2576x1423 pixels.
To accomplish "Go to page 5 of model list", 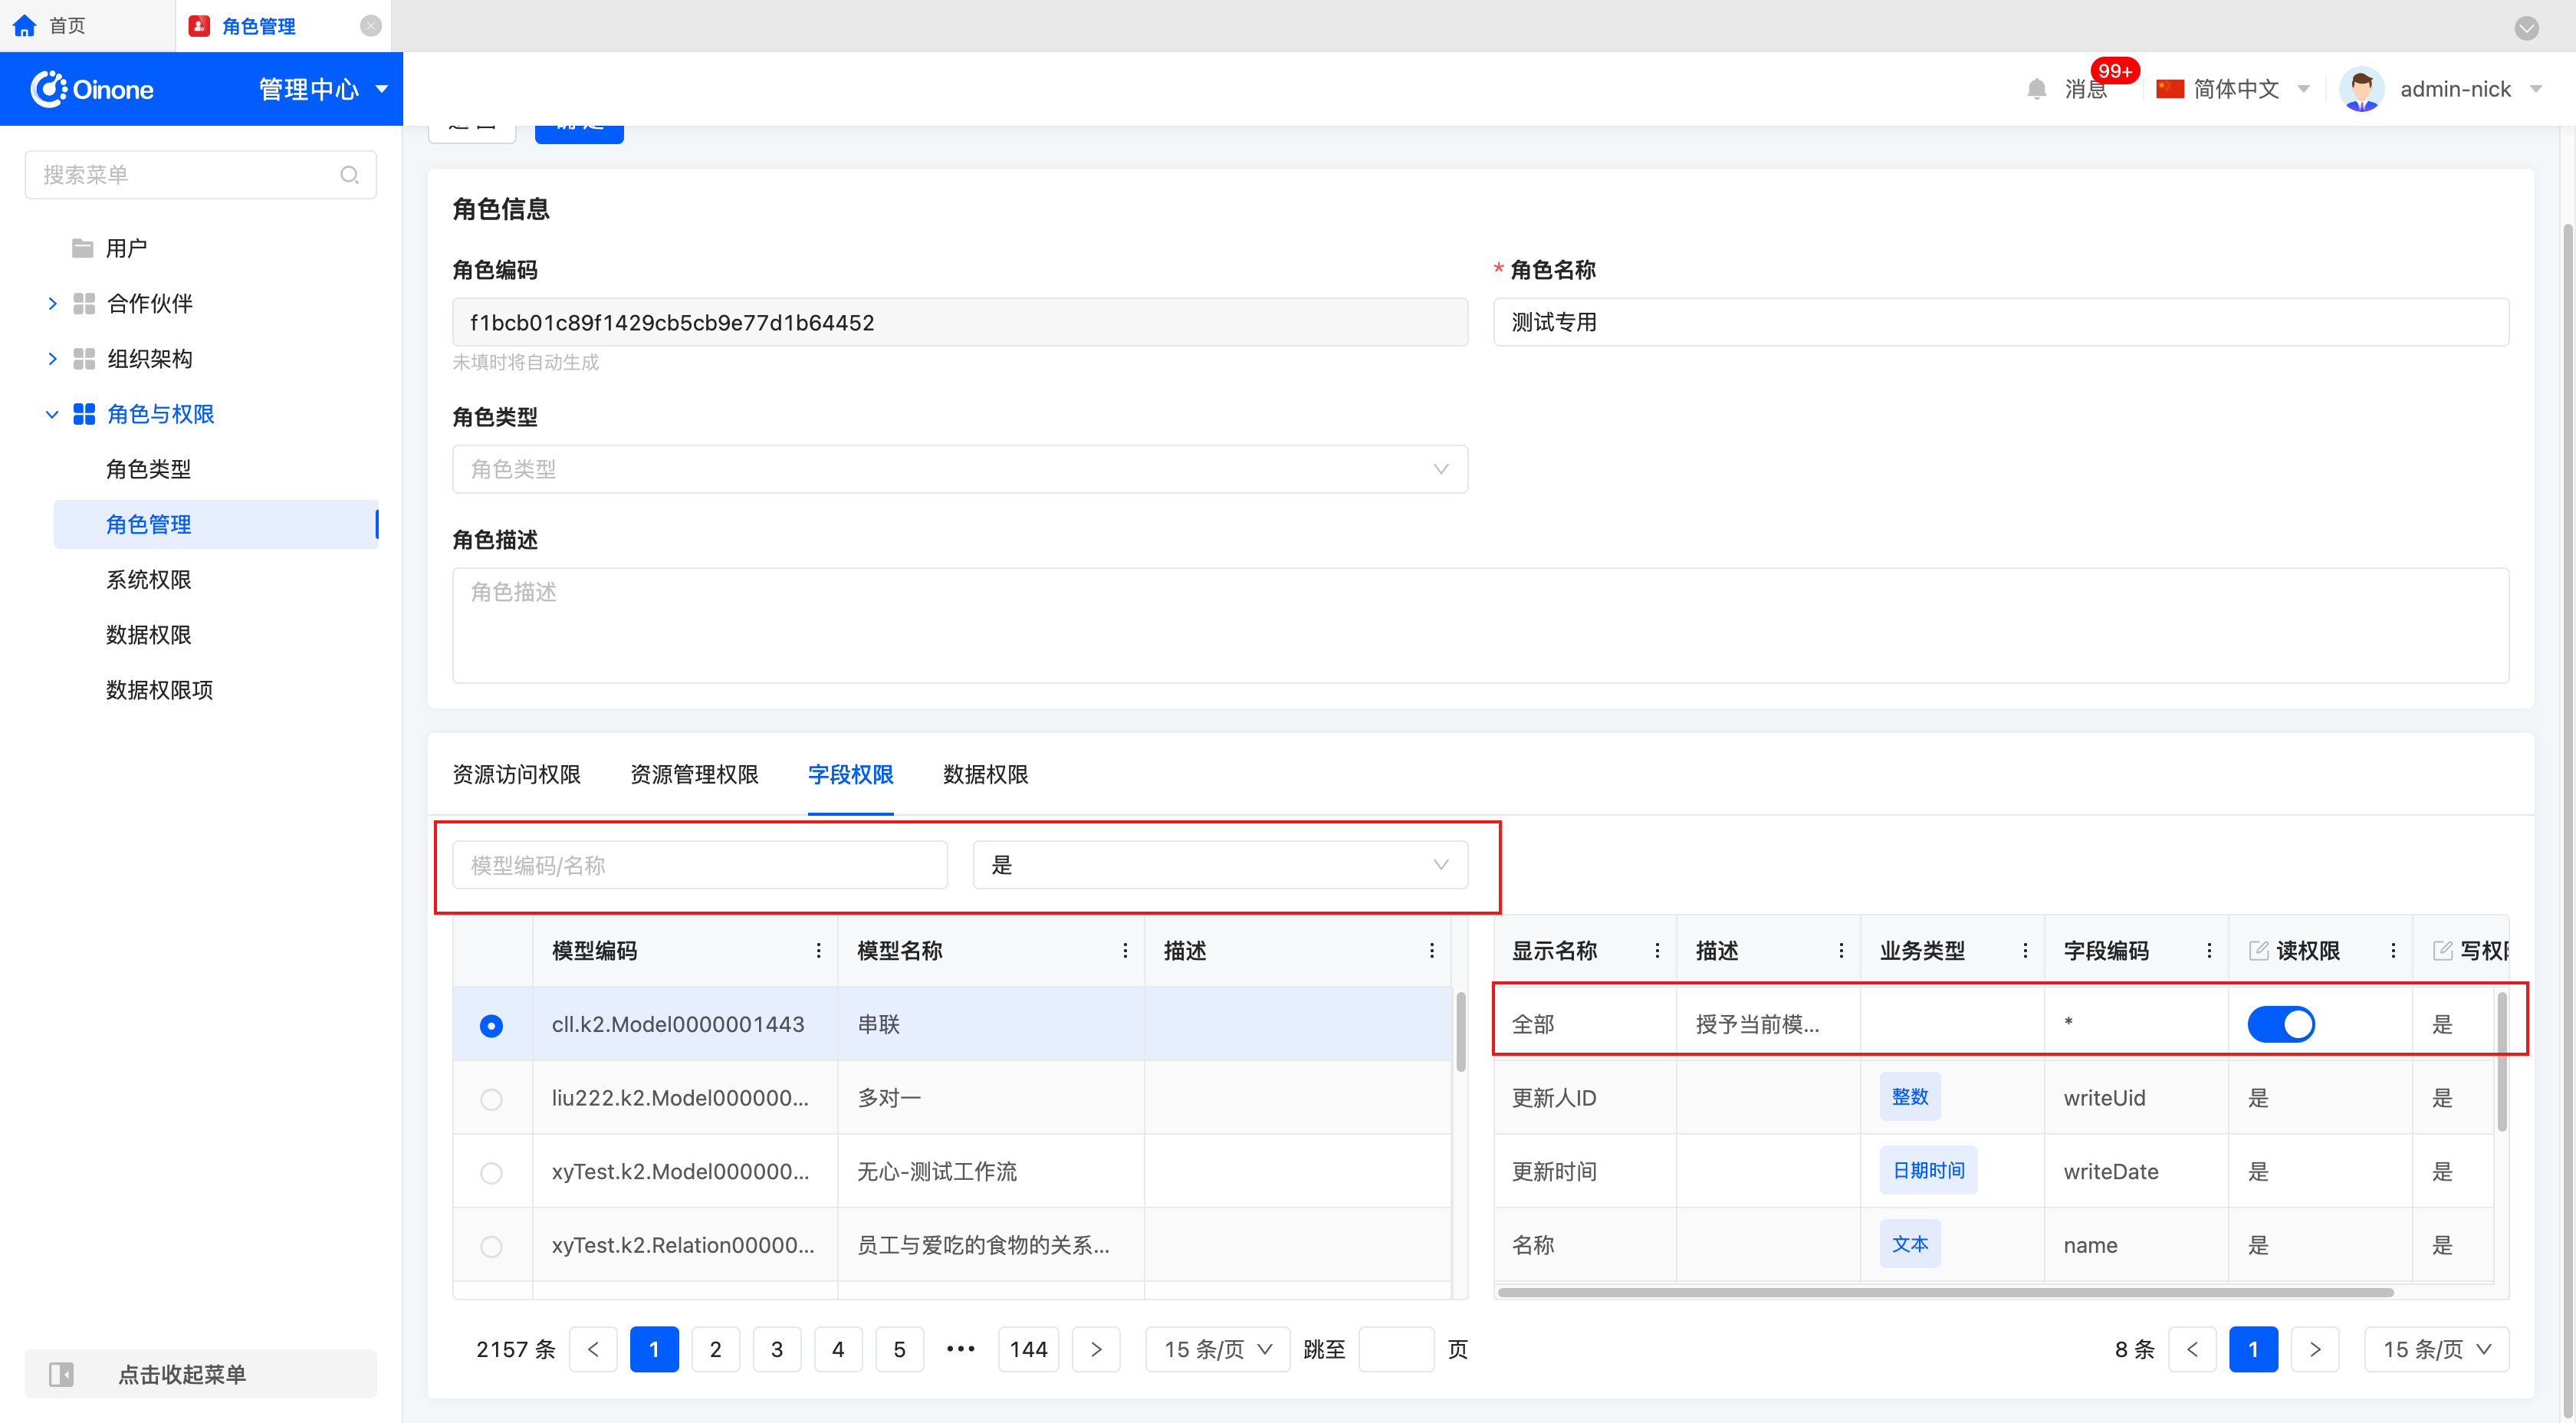I will tap(899, 1349).
